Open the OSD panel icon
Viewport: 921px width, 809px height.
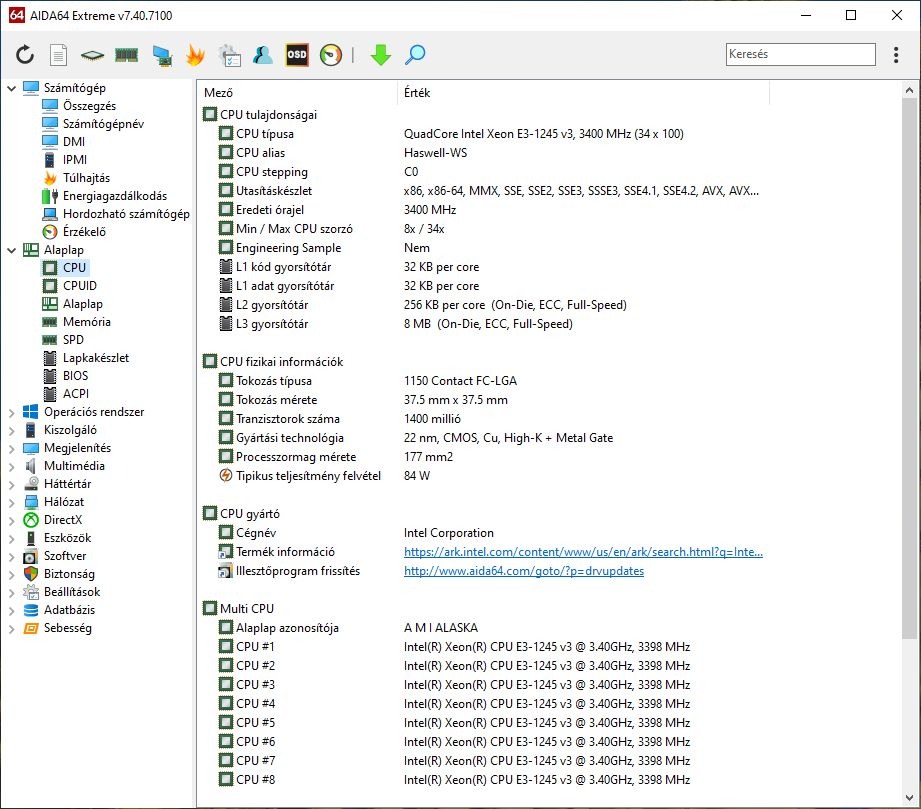297,55
